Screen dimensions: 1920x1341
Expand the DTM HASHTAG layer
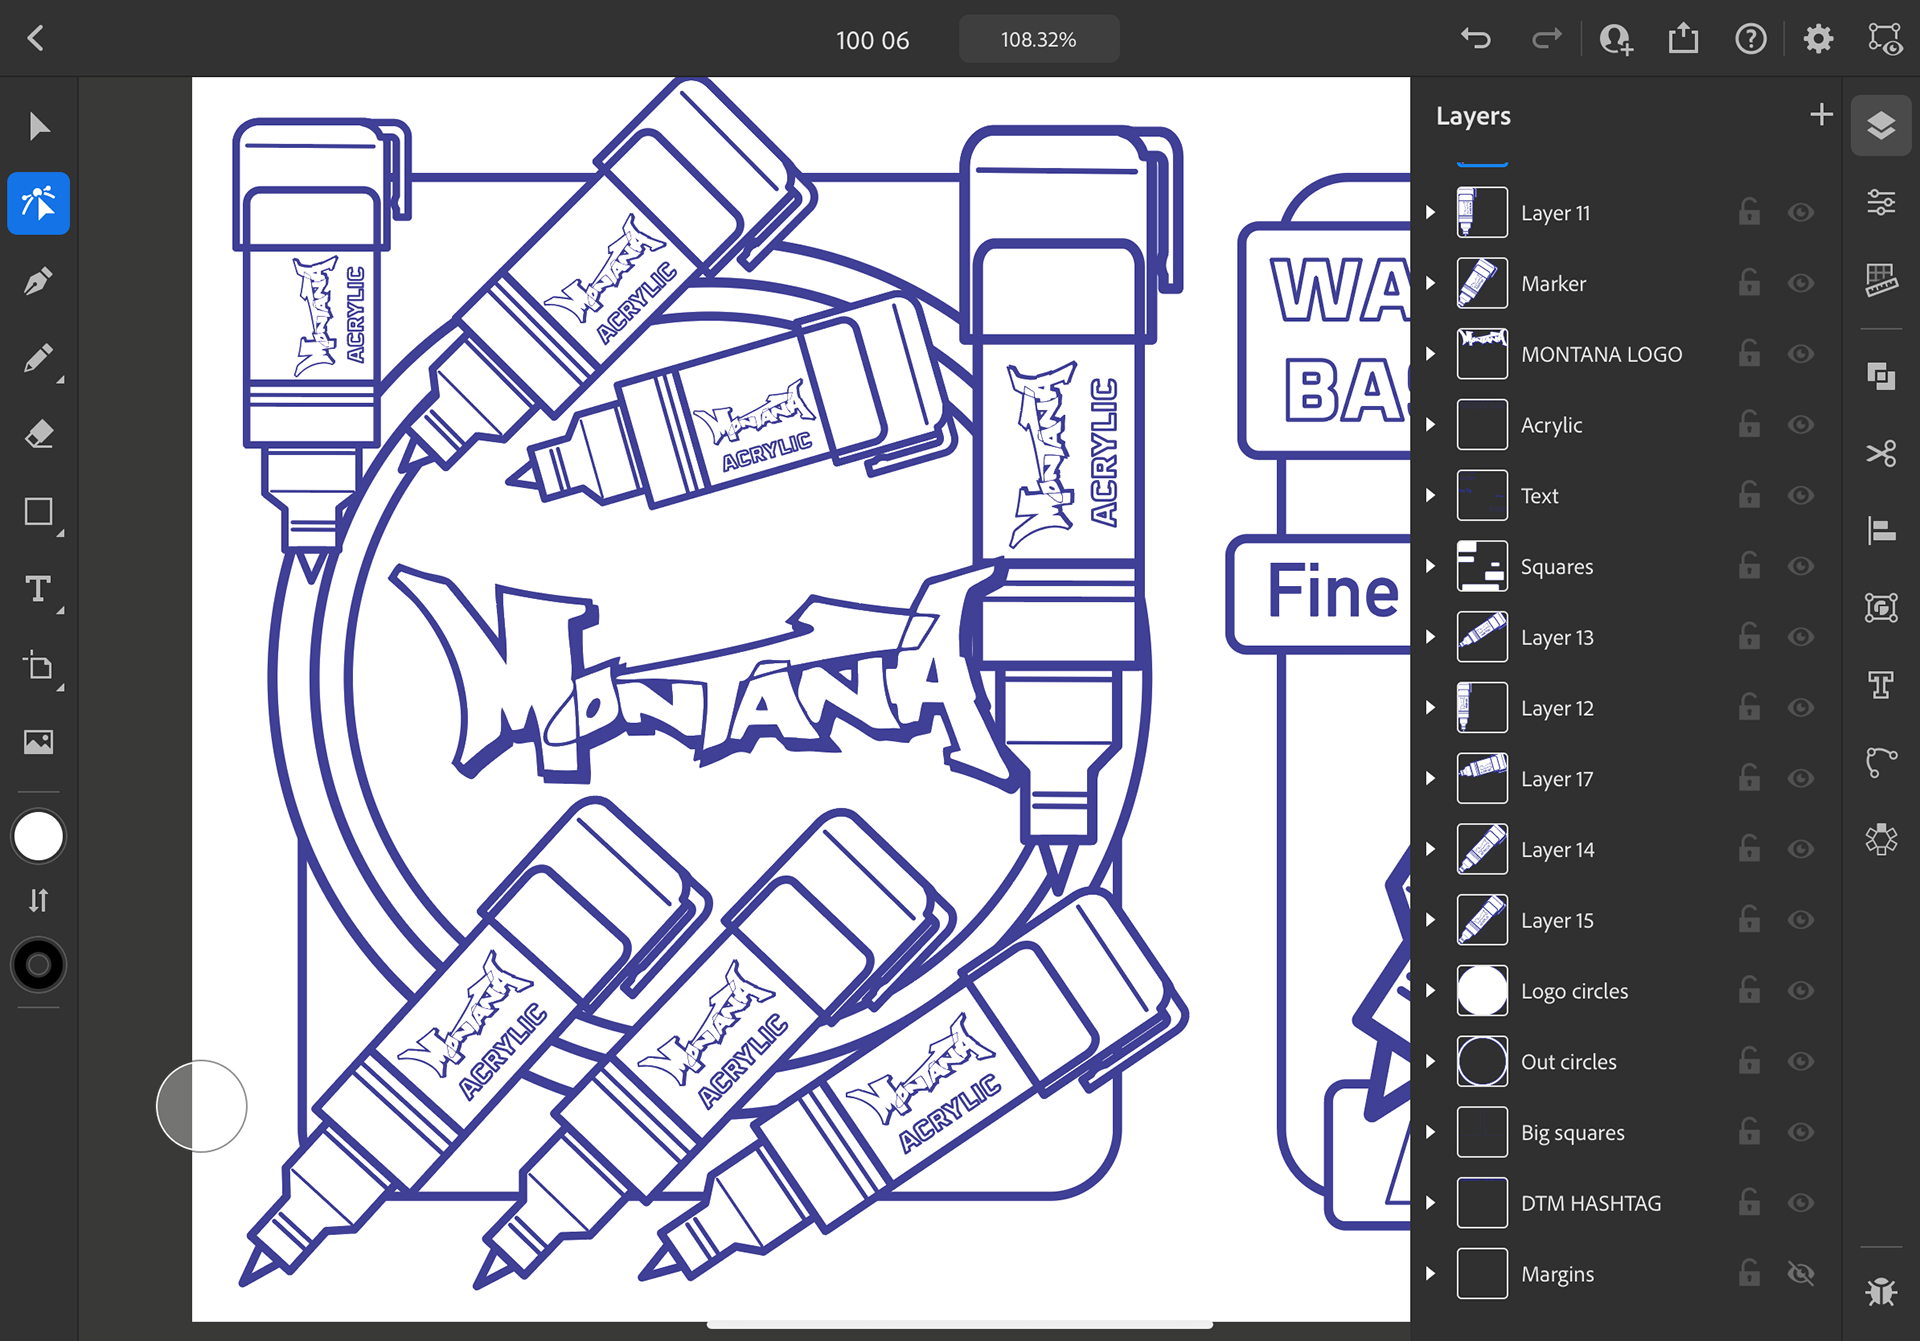(1431, 1203)
